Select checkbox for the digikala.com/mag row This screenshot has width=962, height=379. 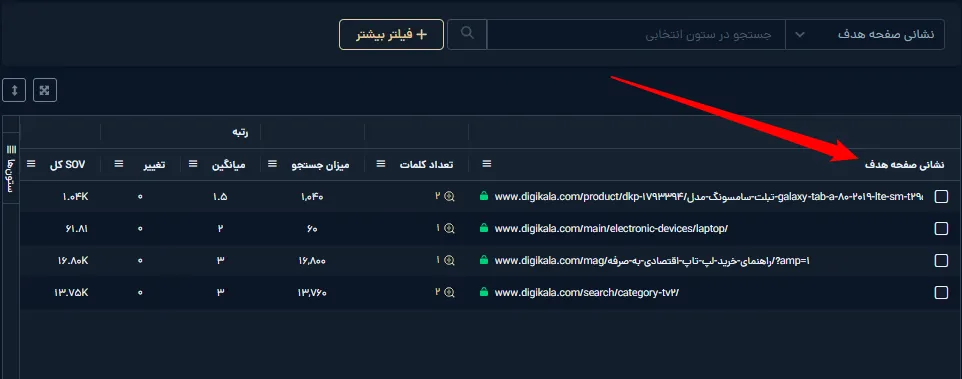point(941,260)
